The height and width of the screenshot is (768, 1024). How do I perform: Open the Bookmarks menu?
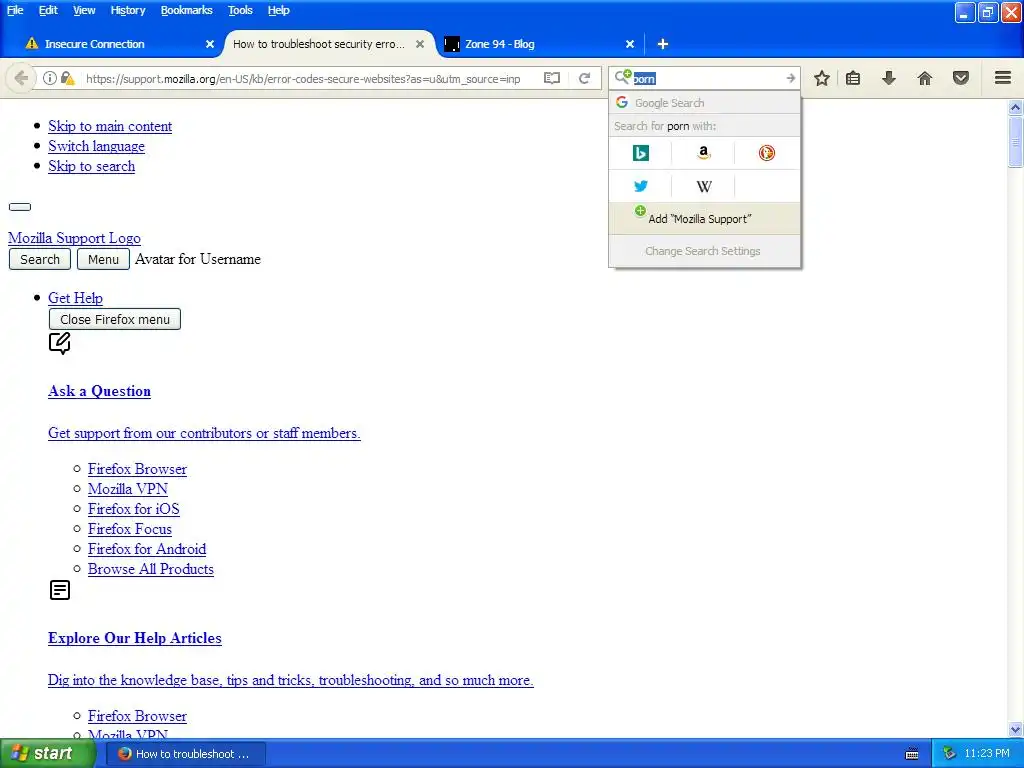tap(186, 10)
